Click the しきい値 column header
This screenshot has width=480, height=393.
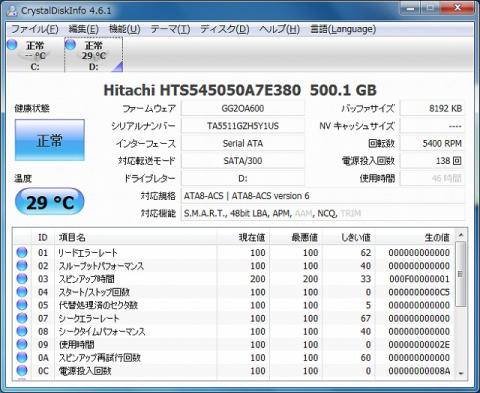tap(349, 237)
